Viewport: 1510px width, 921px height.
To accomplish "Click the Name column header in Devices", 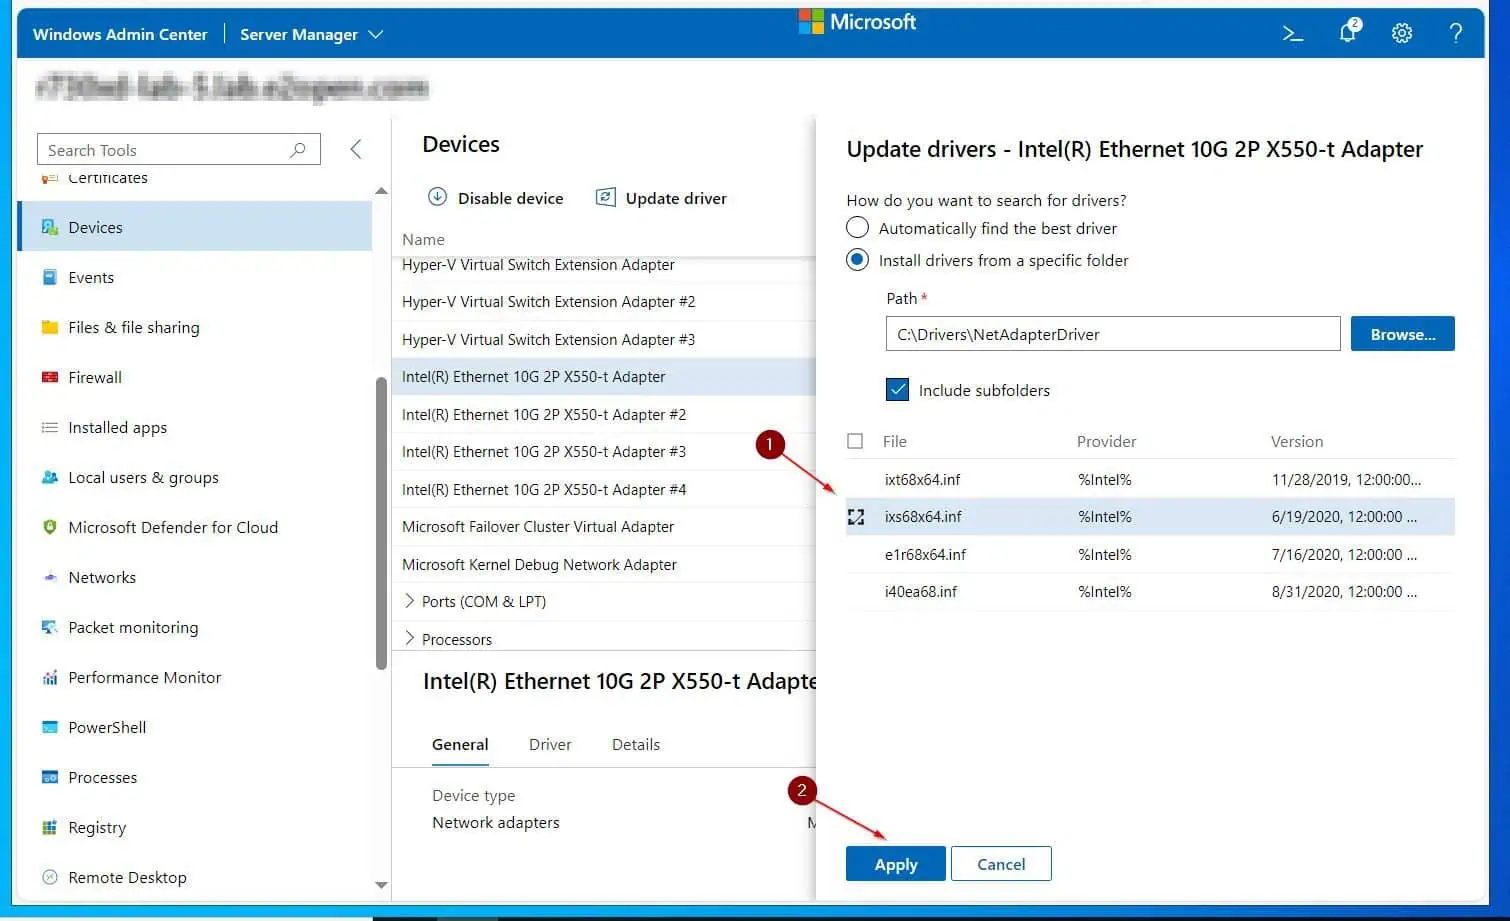I will click(x=423, y=239).
